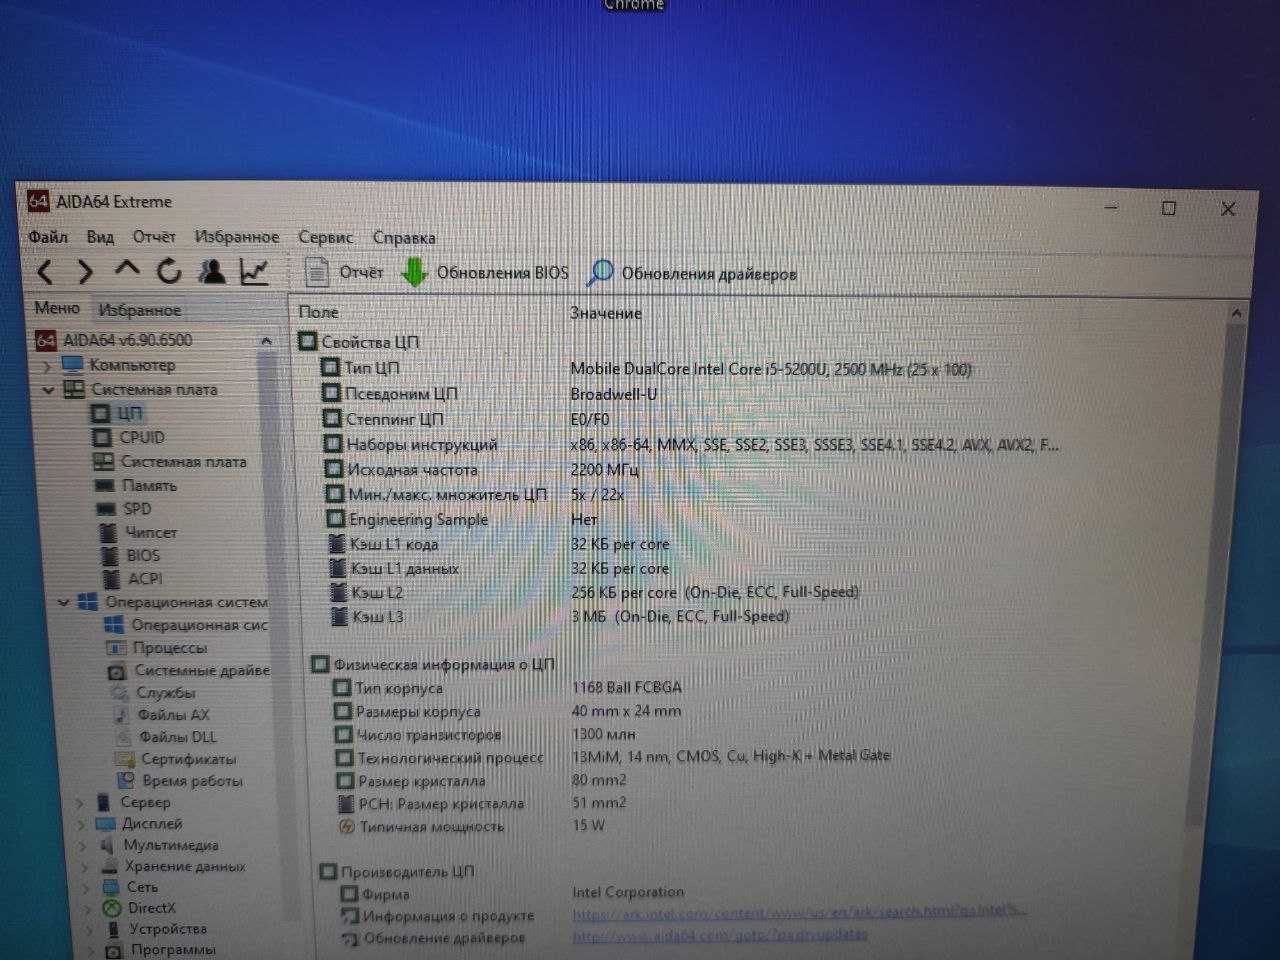The height and width of the screenshot is (960, 1280).
Task: Open the Избранное menu in the menu bar
Action: [237, 237]
